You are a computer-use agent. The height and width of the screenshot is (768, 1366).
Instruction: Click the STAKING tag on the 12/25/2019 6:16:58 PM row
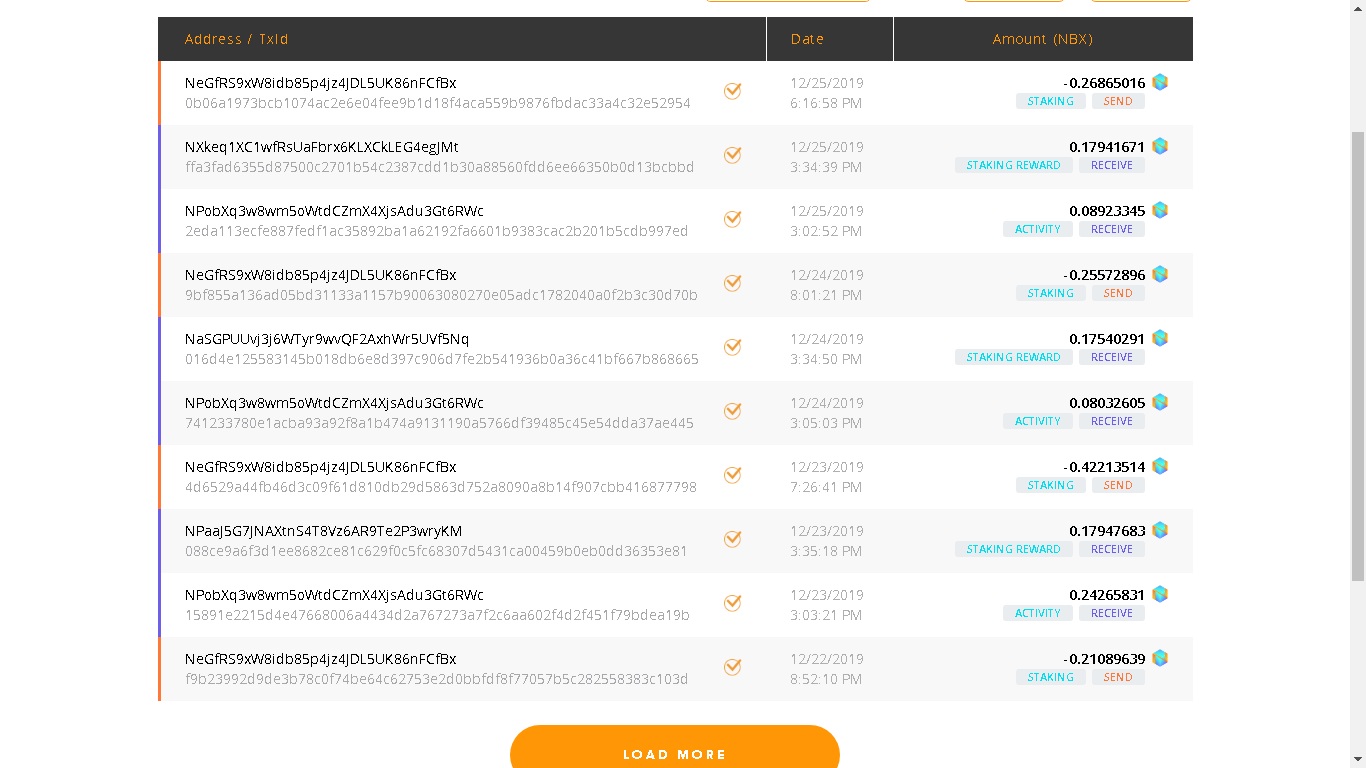(1051, 101)
